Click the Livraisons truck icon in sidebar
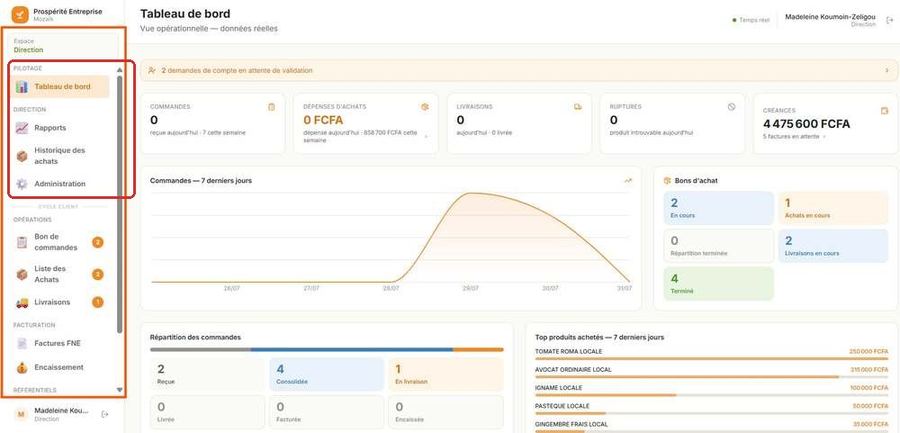 (x=22, y=303)
